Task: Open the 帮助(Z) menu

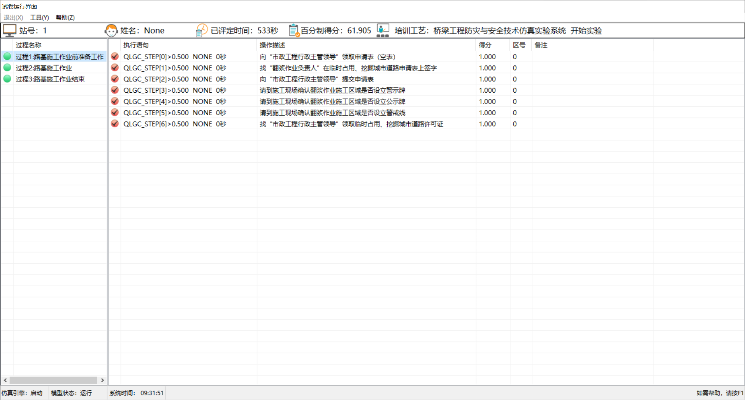Action: click(x=64, y=17)
